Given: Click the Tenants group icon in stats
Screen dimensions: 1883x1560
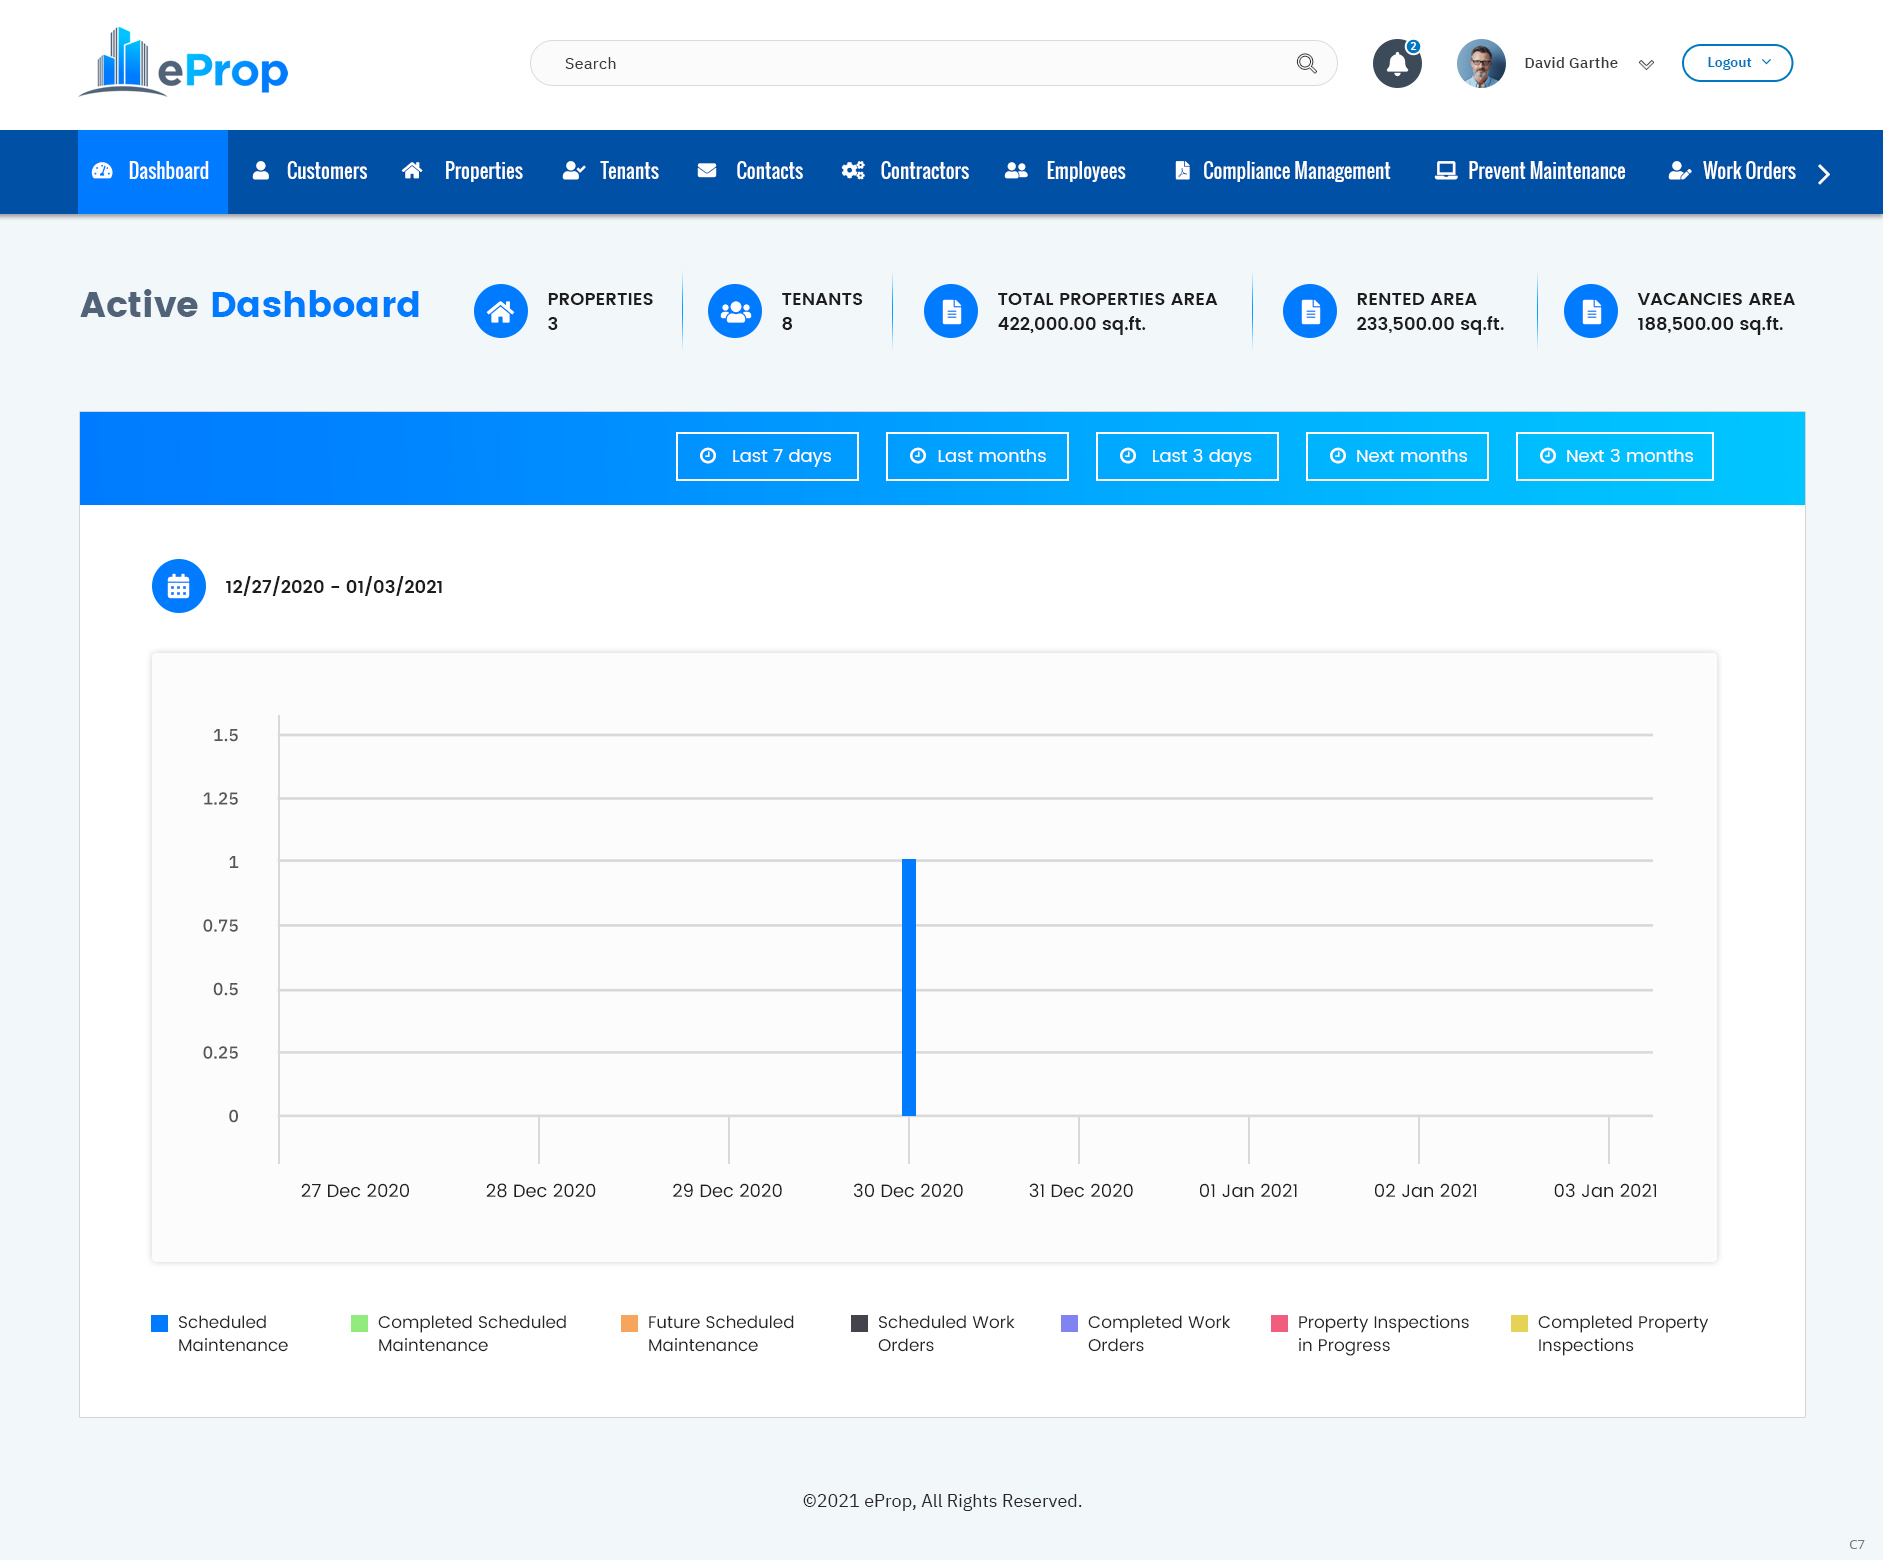Looking at the screenshot, I should point(735,312).
